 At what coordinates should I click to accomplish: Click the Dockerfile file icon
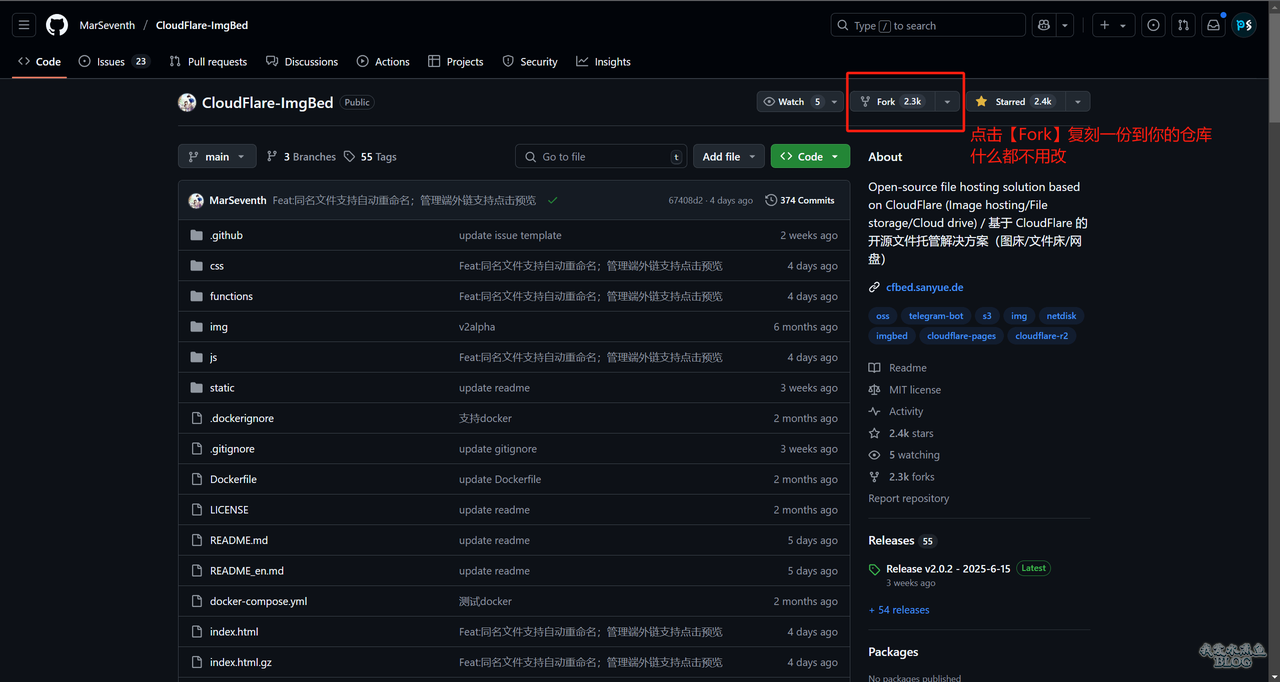(x=196, y=479)
